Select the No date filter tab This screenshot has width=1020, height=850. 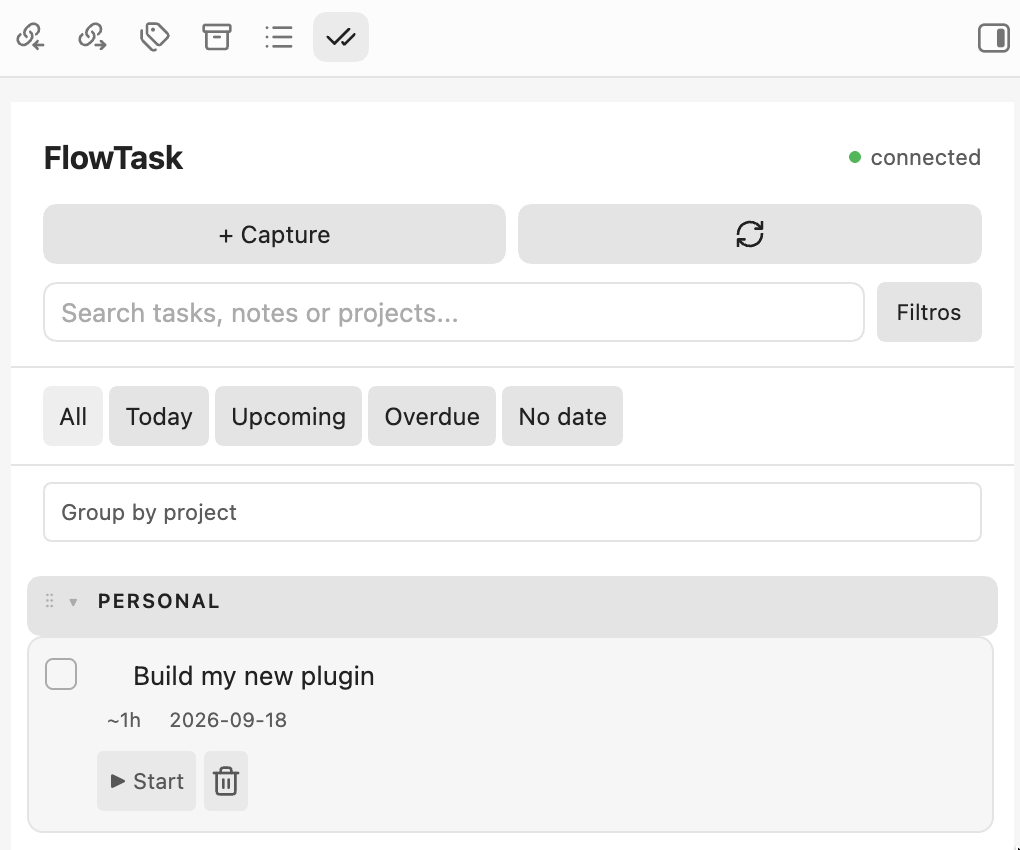coord(563,416)
